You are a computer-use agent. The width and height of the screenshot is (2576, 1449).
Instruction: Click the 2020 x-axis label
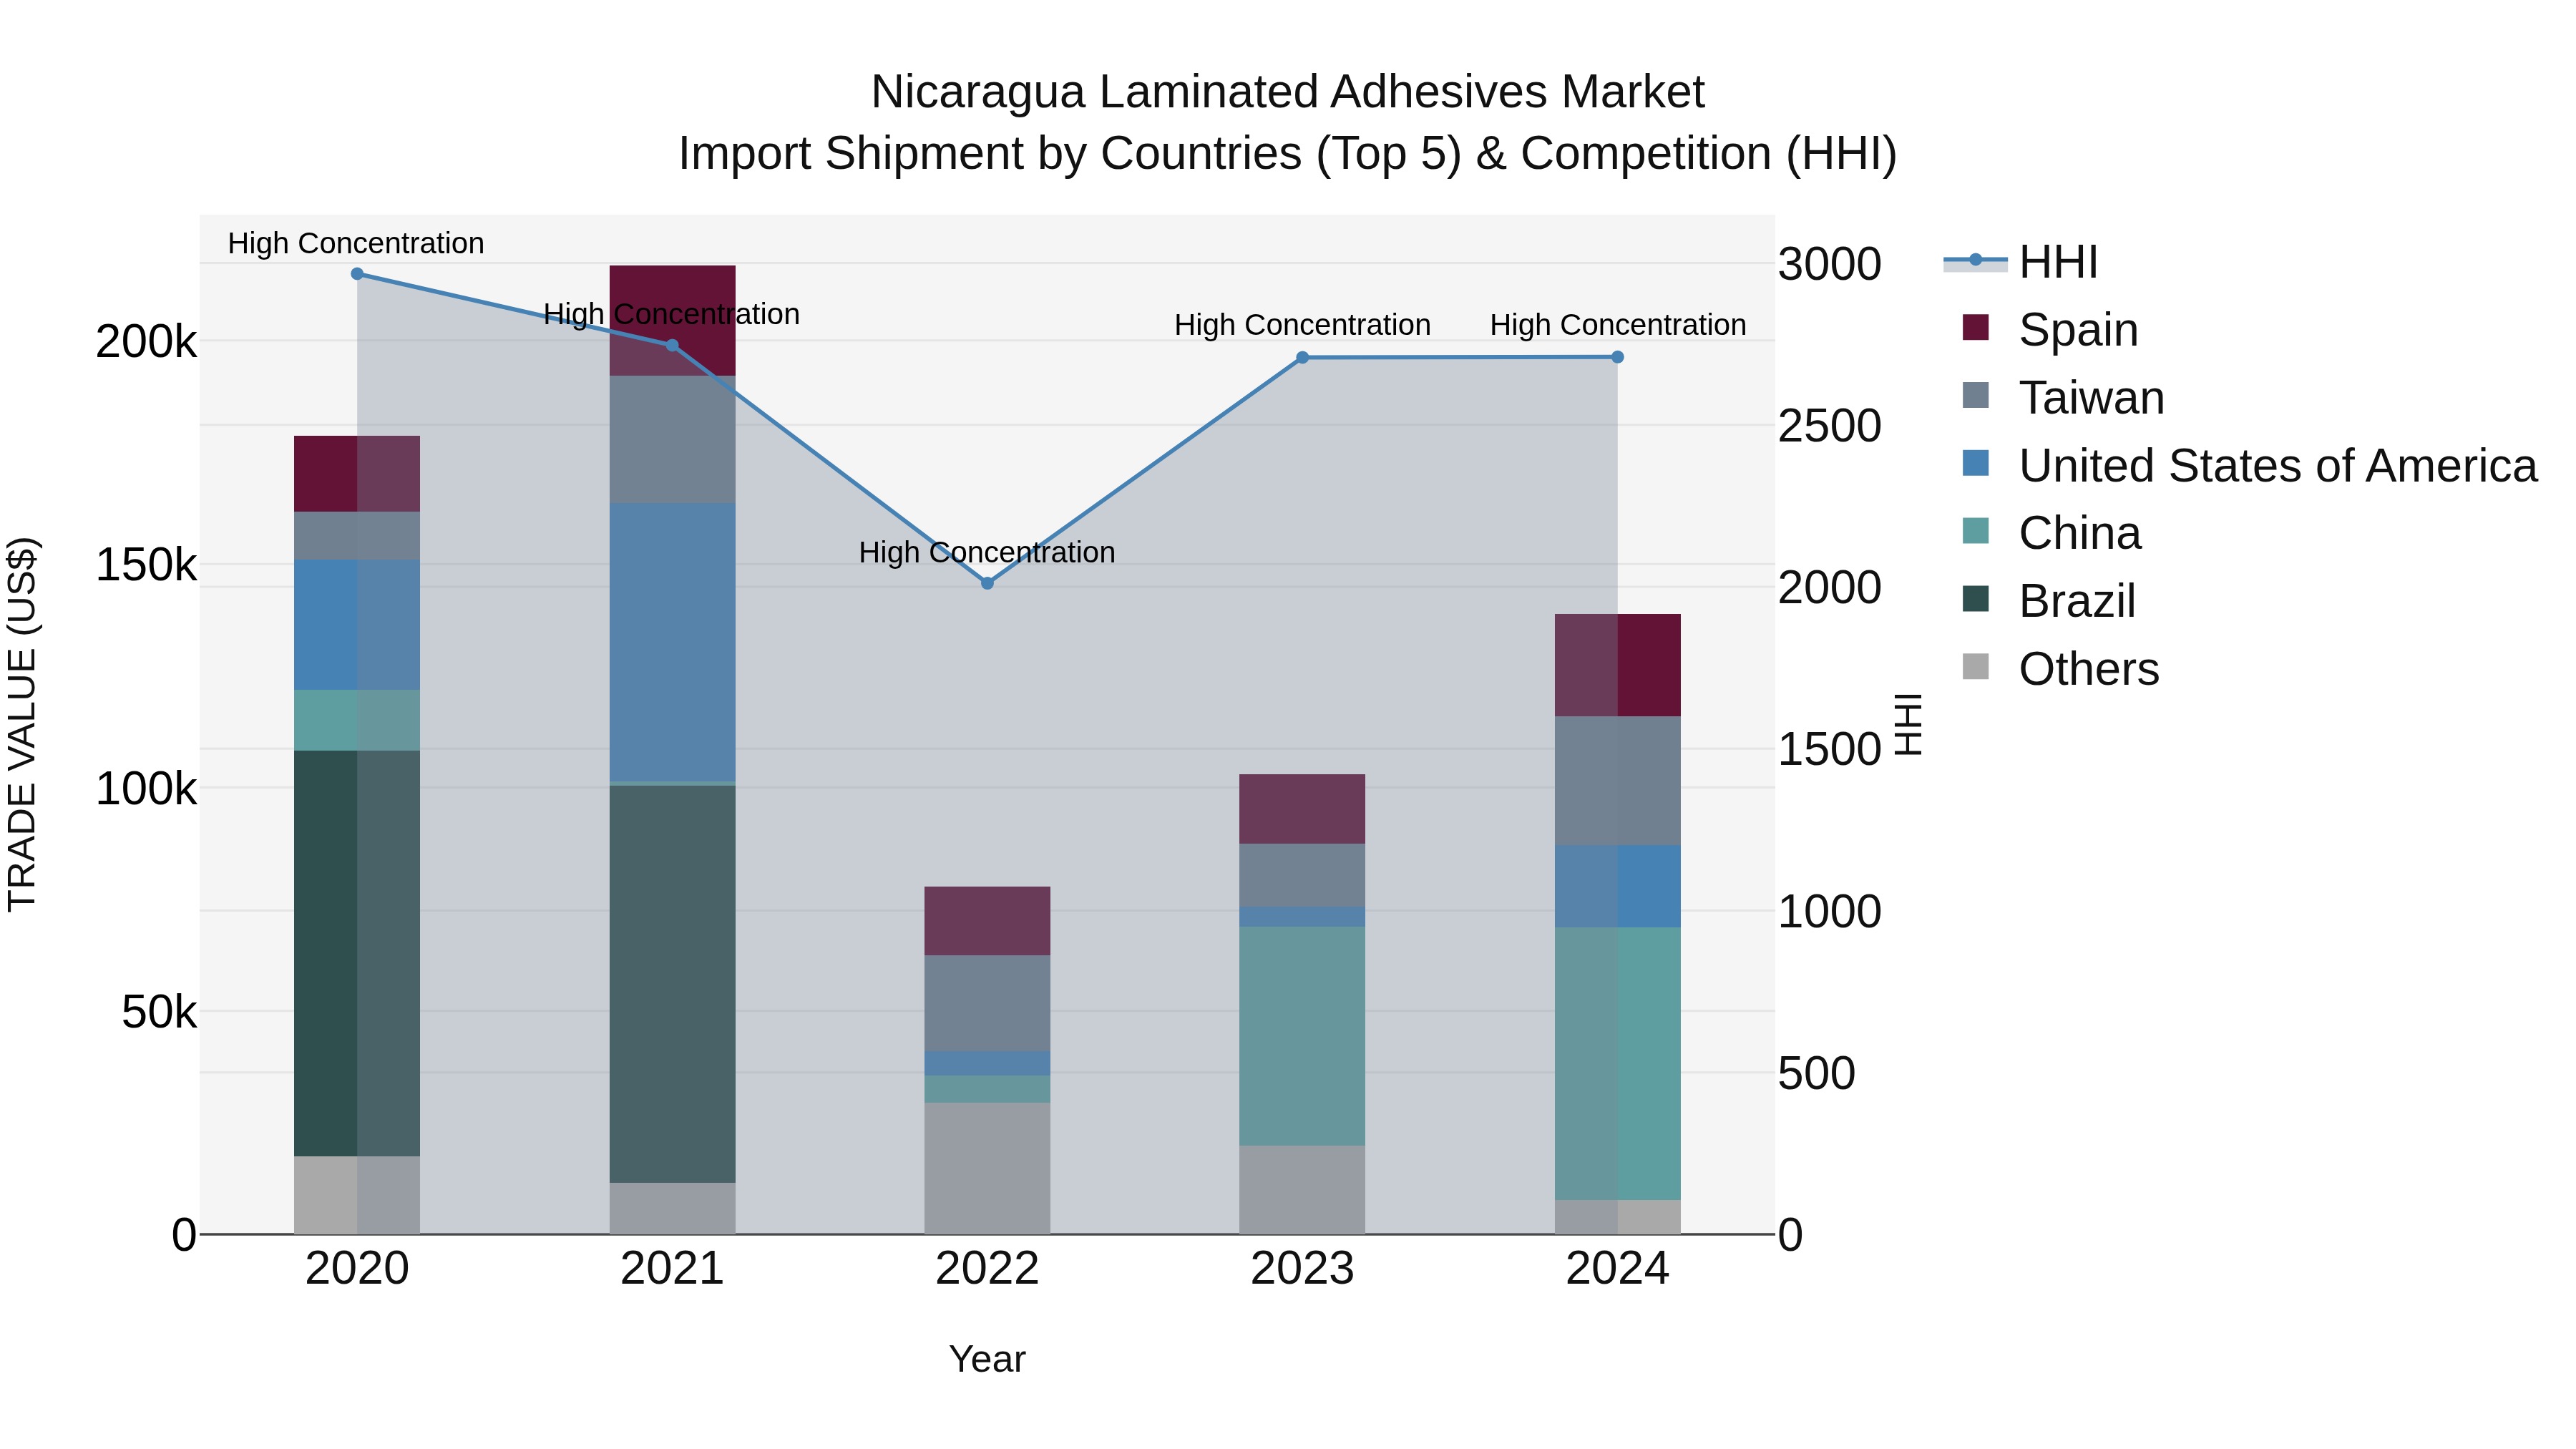357,1269
